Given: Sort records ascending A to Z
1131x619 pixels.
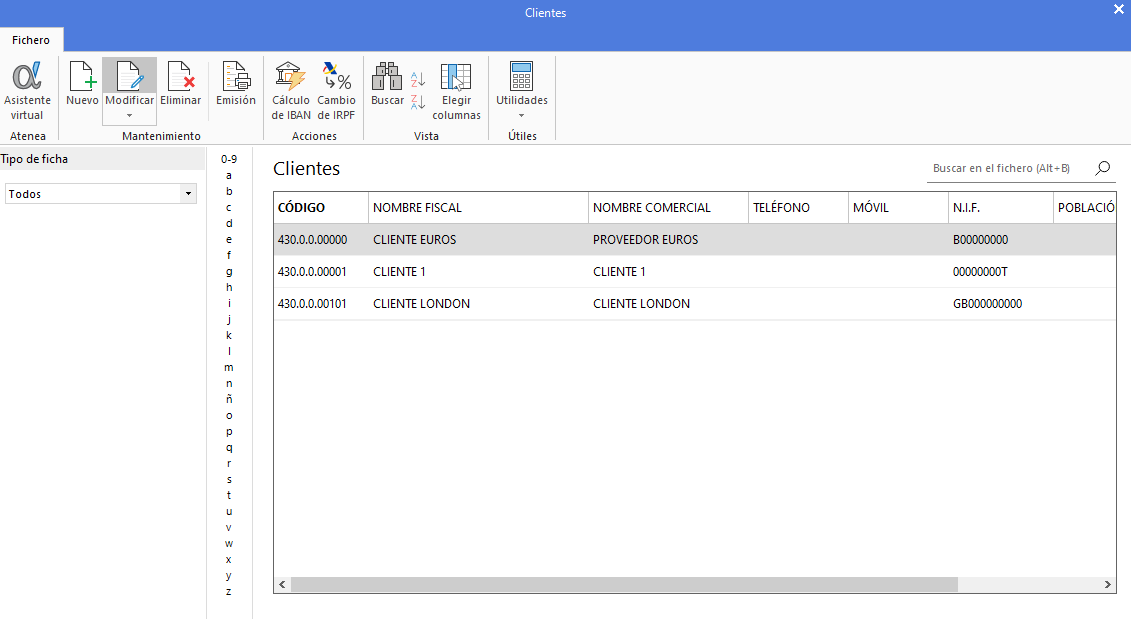Looking at the screenshot, I should pos(418,79).
